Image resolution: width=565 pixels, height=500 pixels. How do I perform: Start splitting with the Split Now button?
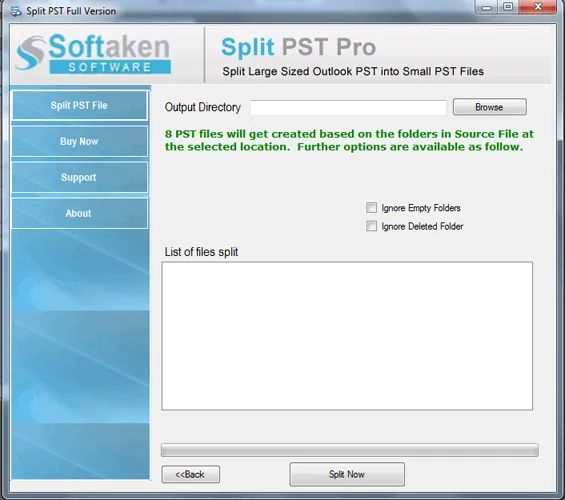click(347, 474)
